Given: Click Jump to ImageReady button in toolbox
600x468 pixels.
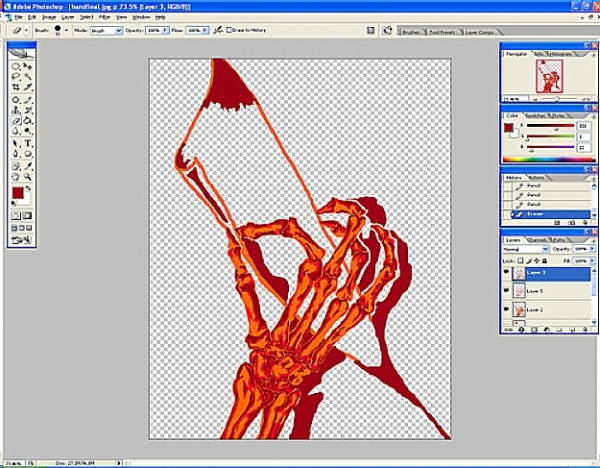Looking at the screenshot, I should 21,240.
